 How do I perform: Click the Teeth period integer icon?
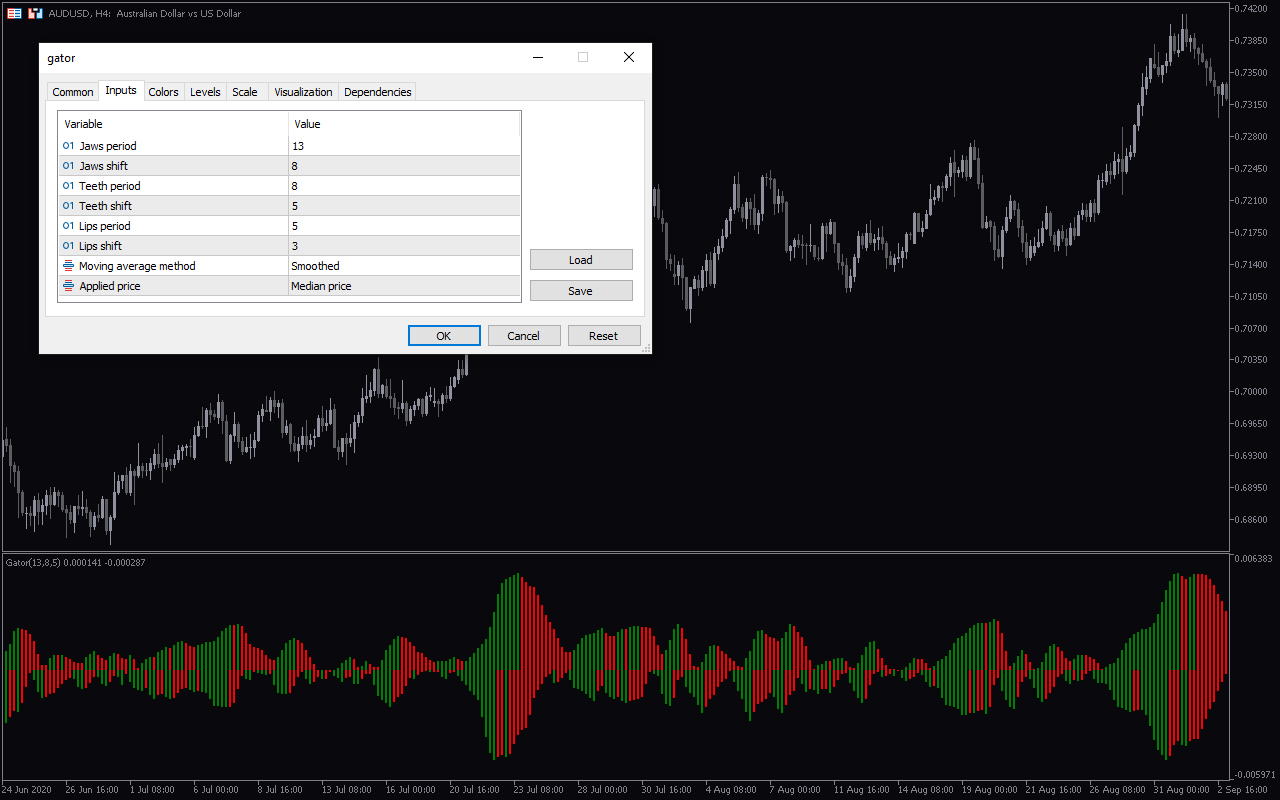tap(68, 186)
